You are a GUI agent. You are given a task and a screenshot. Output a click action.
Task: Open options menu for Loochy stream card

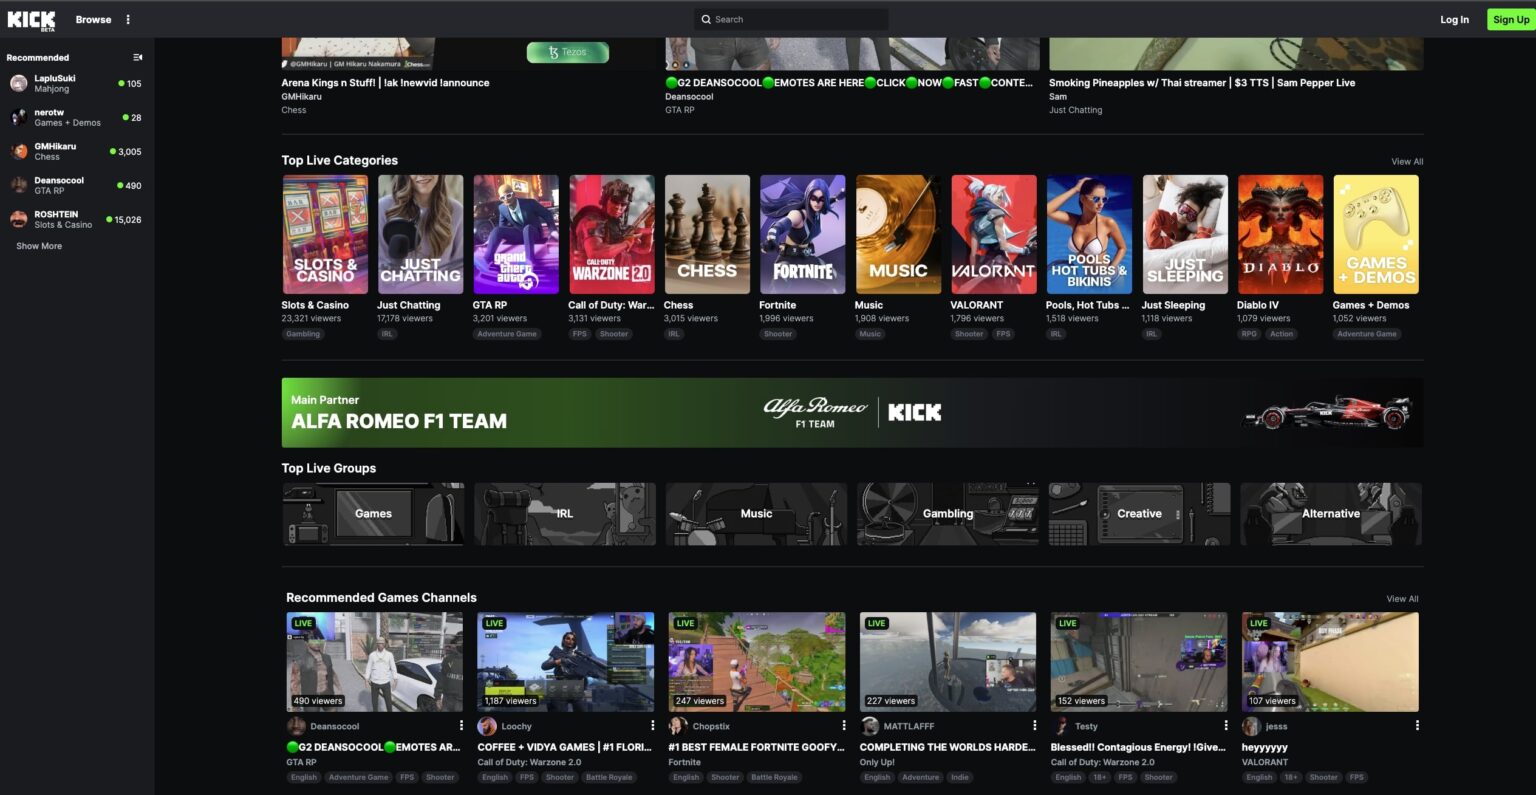click(652, 725)
